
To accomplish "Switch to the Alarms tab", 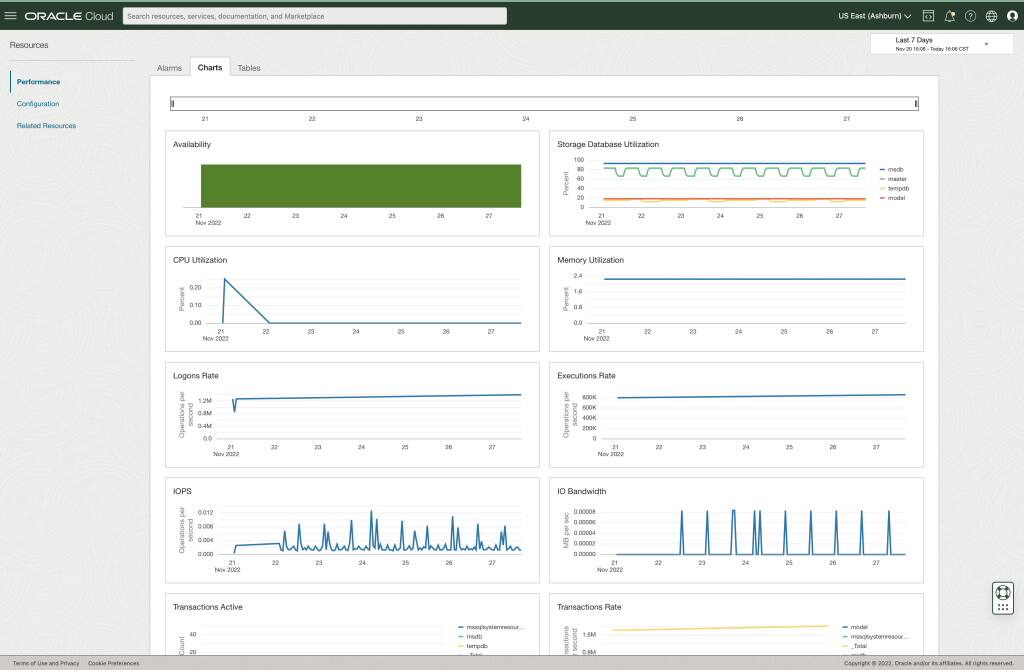I will [168, 67].
